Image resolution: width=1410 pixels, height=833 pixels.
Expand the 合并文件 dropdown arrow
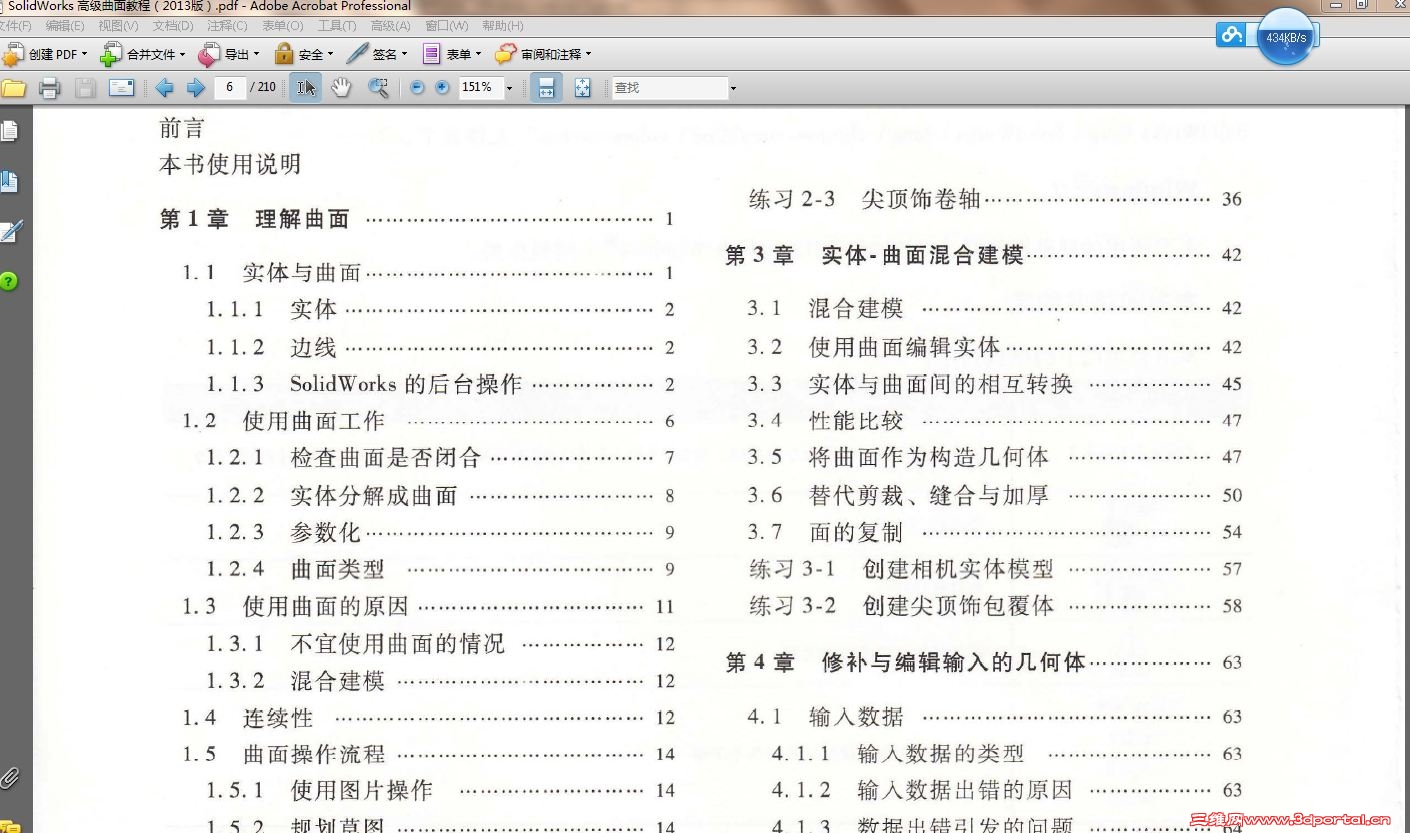(x=182, y=54)
